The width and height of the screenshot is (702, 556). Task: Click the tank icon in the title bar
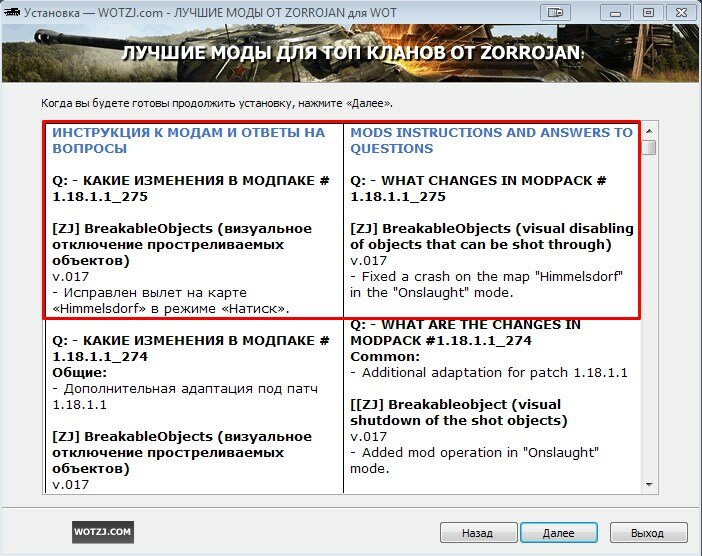coord(14,13)
